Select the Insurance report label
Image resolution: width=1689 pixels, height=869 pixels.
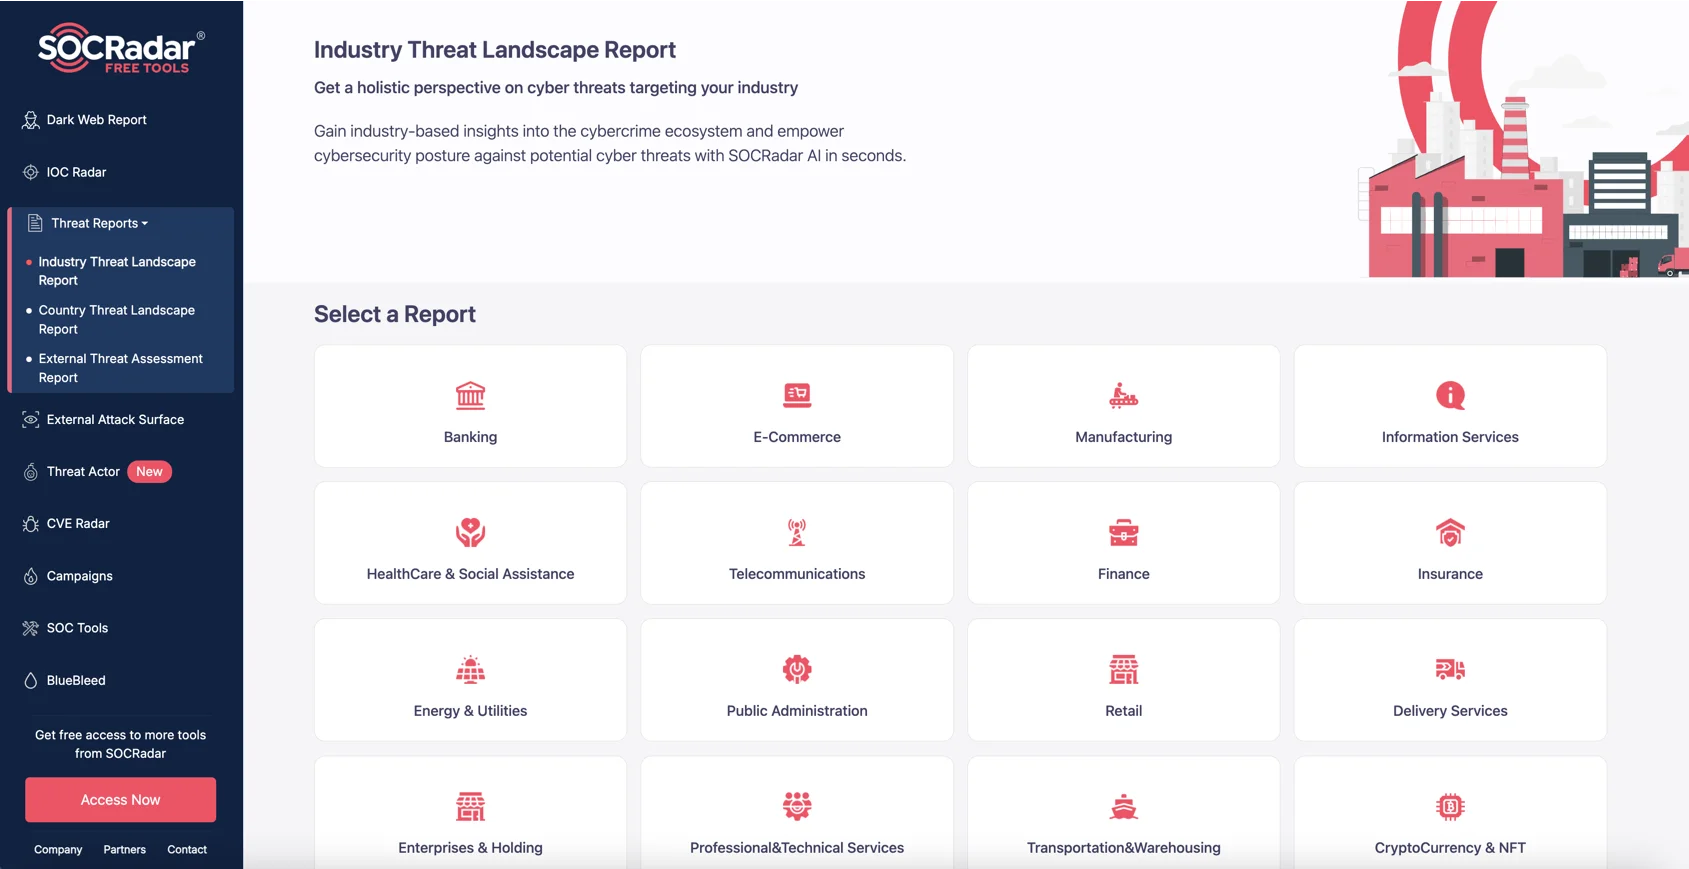(x=1450, y=574)
